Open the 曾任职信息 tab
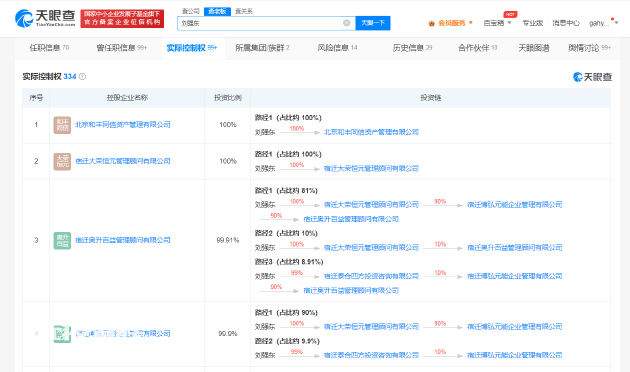 coord(122,48)
